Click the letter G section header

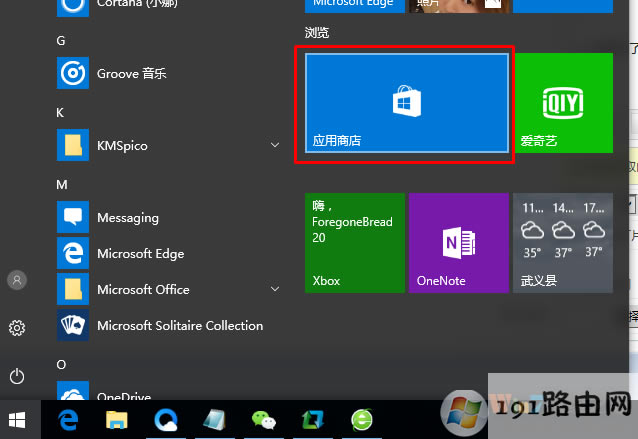coord(61,41)
